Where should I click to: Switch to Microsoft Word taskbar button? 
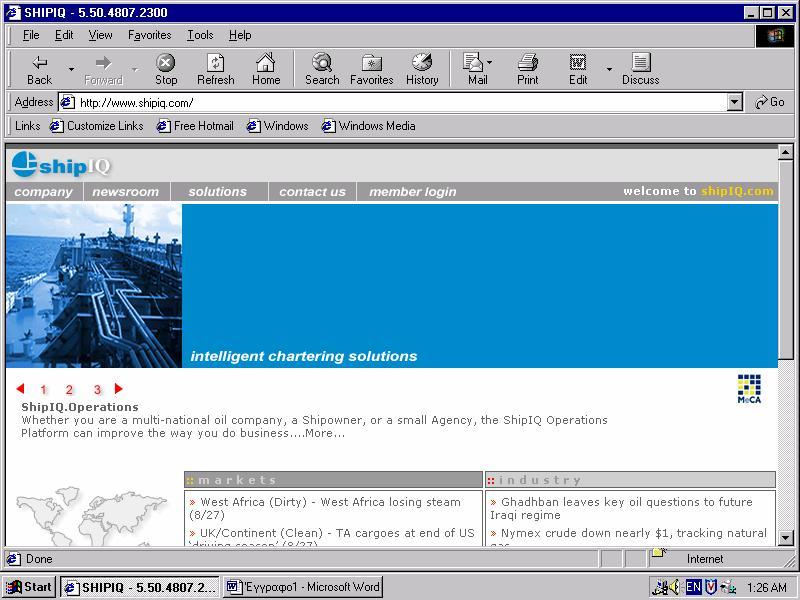tap(304, 587)
